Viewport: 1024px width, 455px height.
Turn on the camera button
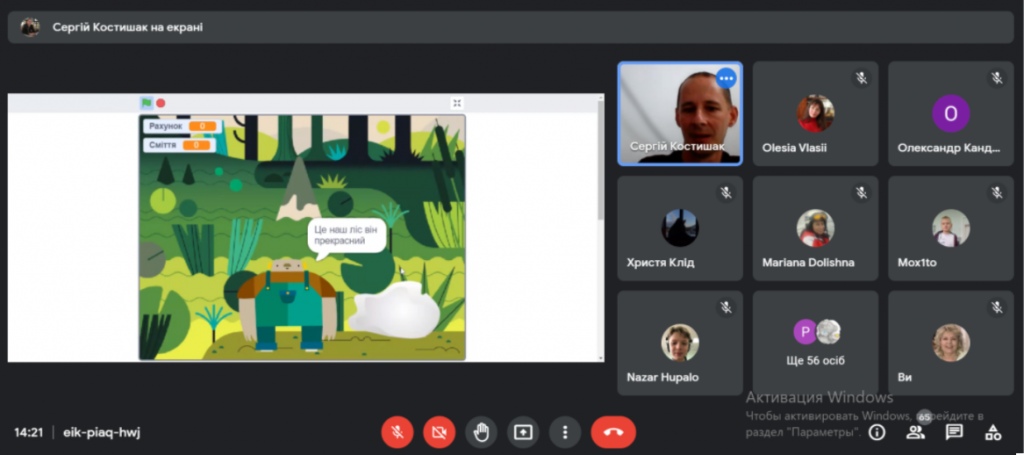coord(439,432)
